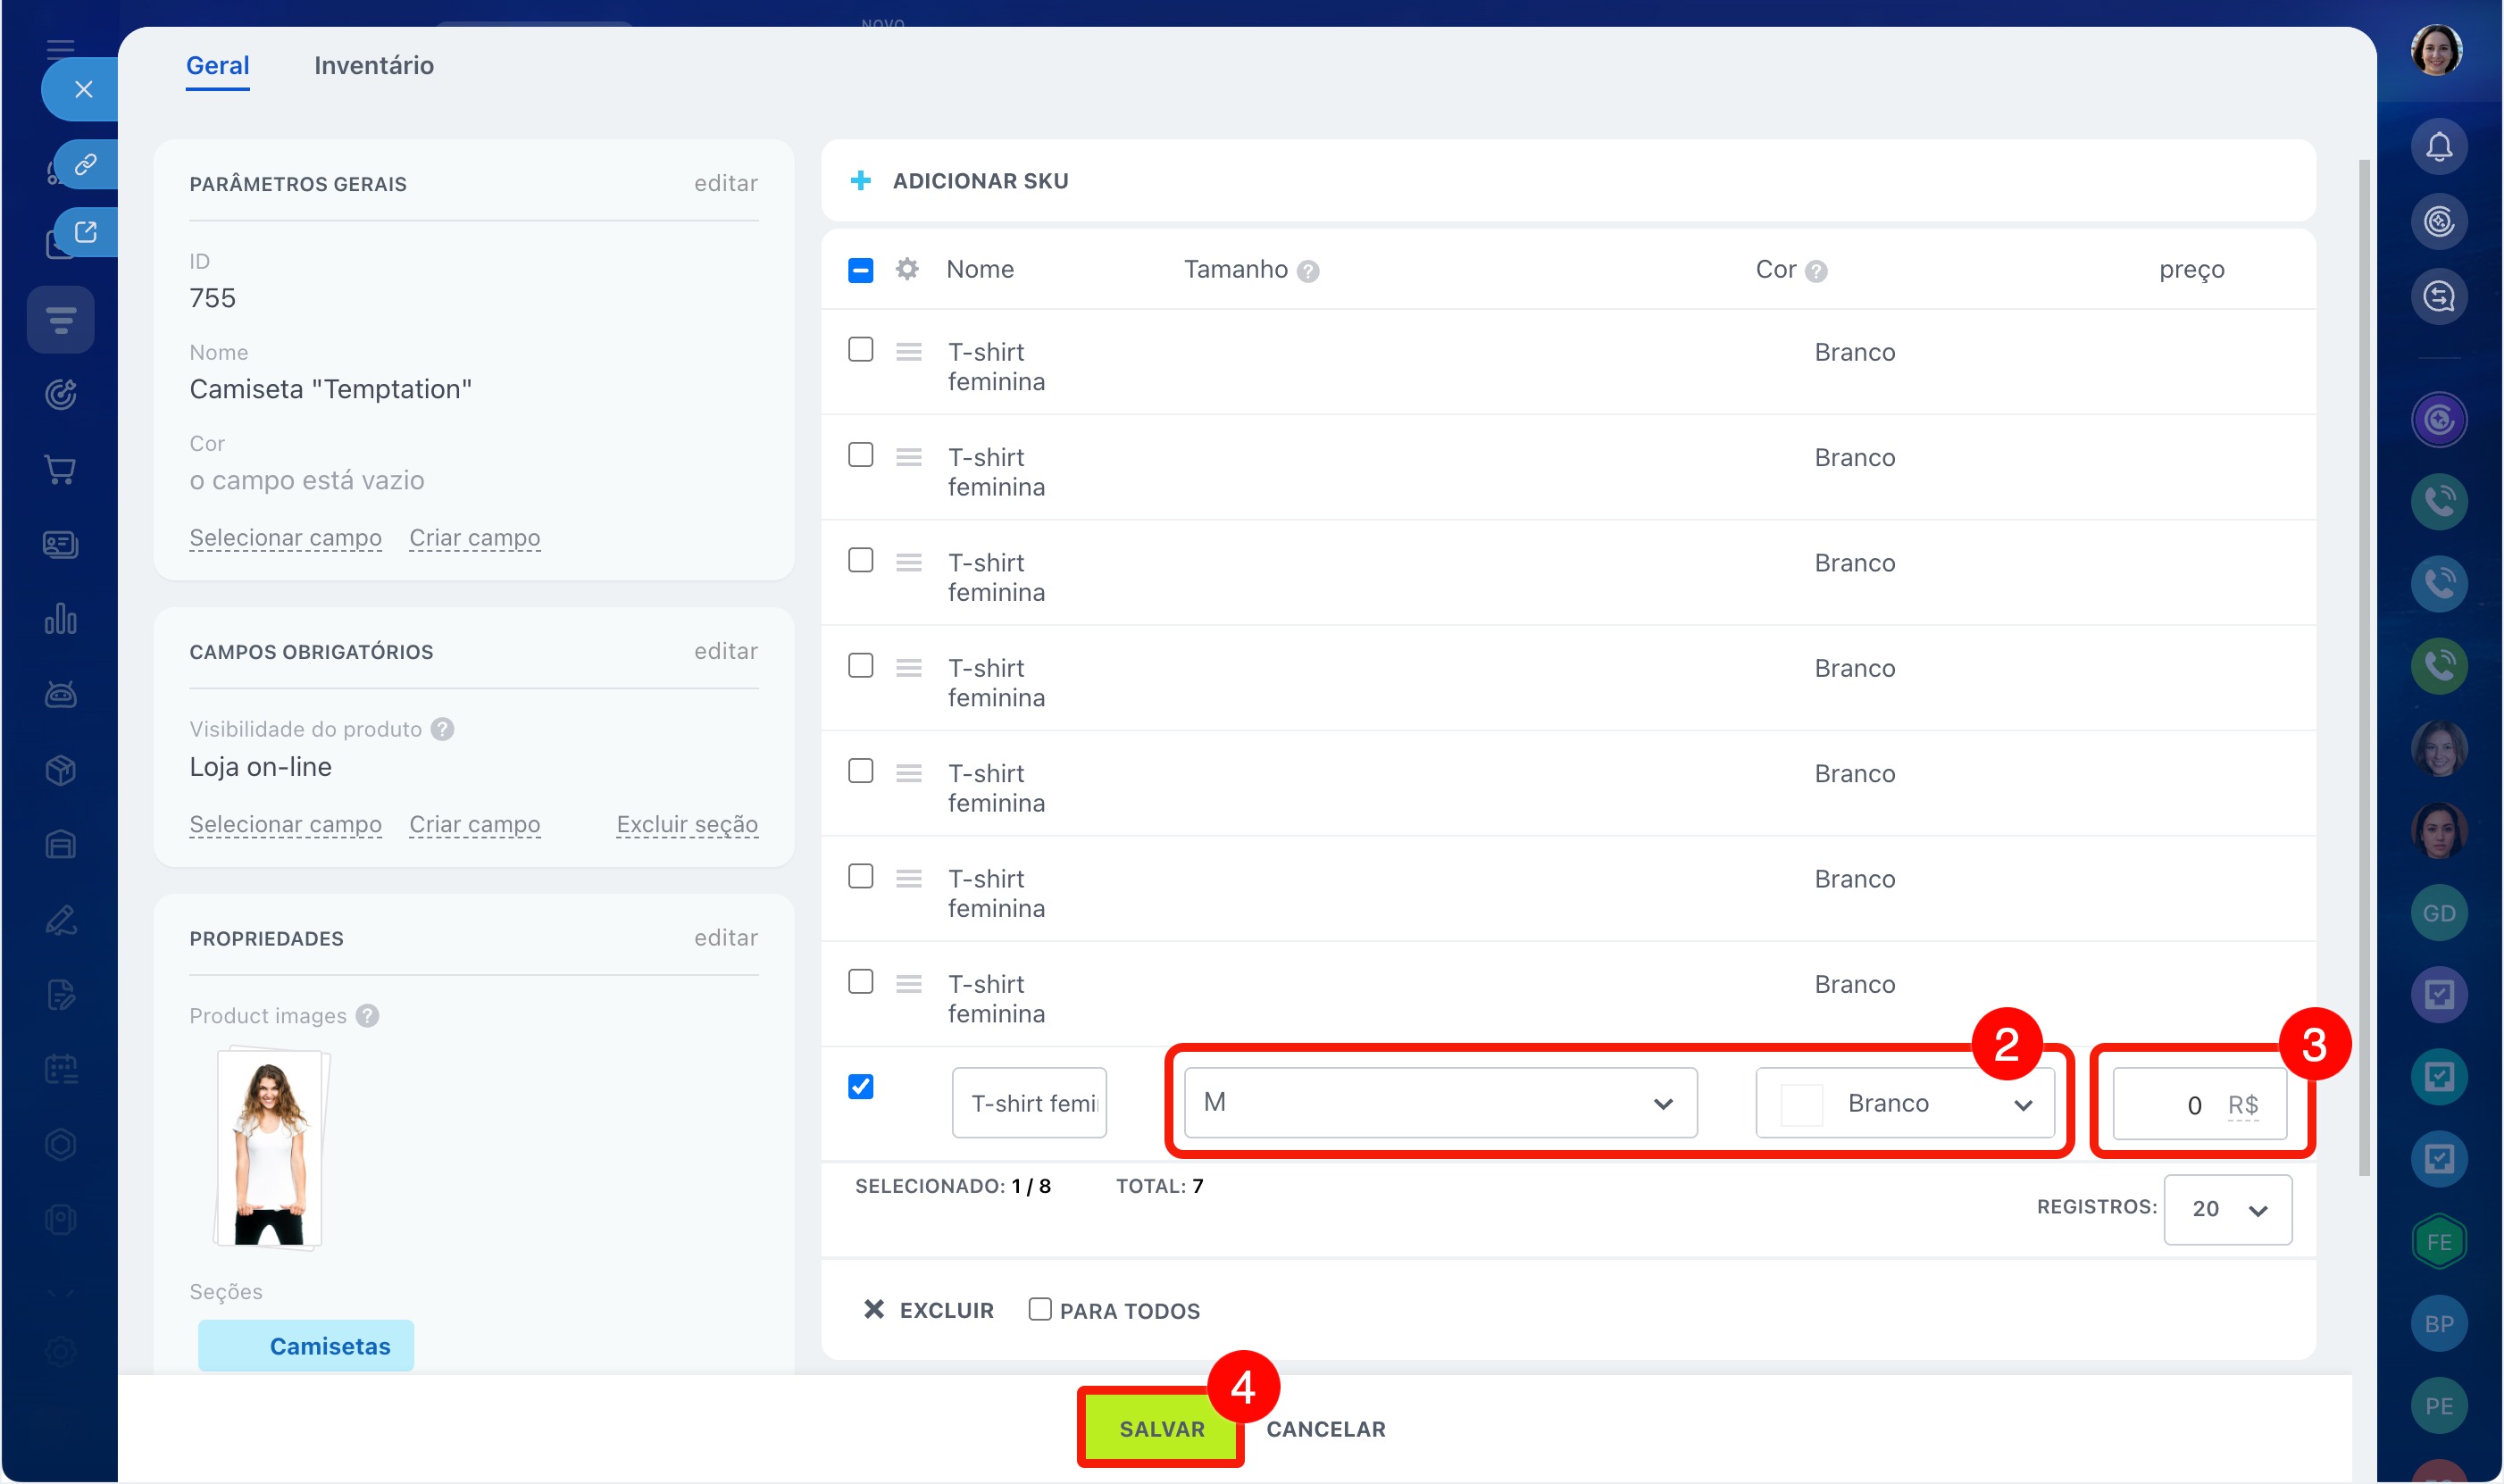Click the help icon next to Tamanho

coord(1308,271)
